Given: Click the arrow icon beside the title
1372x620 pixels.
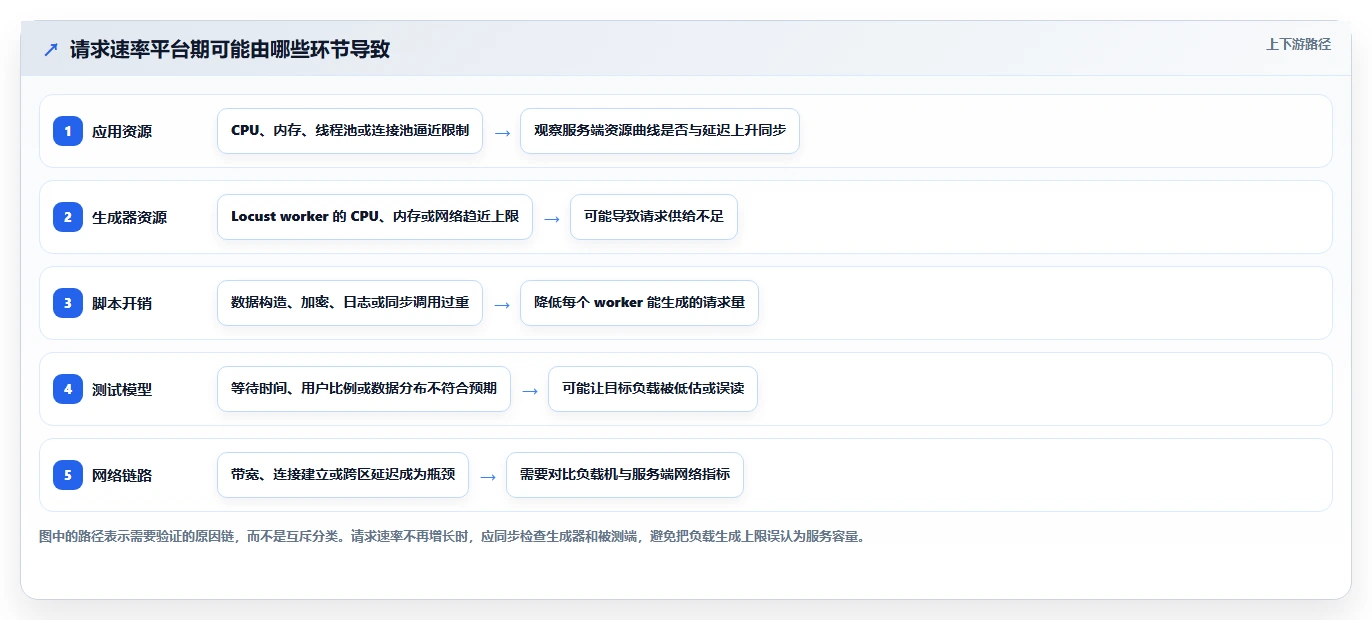Looking at the screenshot, I should [50, 50].
